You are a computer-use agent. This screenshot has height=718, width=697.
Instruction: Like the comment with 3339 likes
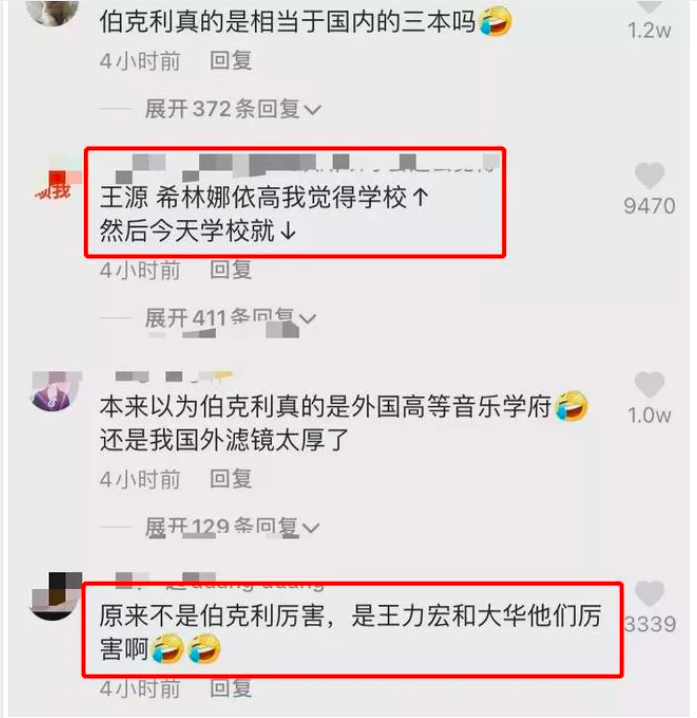click(x=649, y=593)
